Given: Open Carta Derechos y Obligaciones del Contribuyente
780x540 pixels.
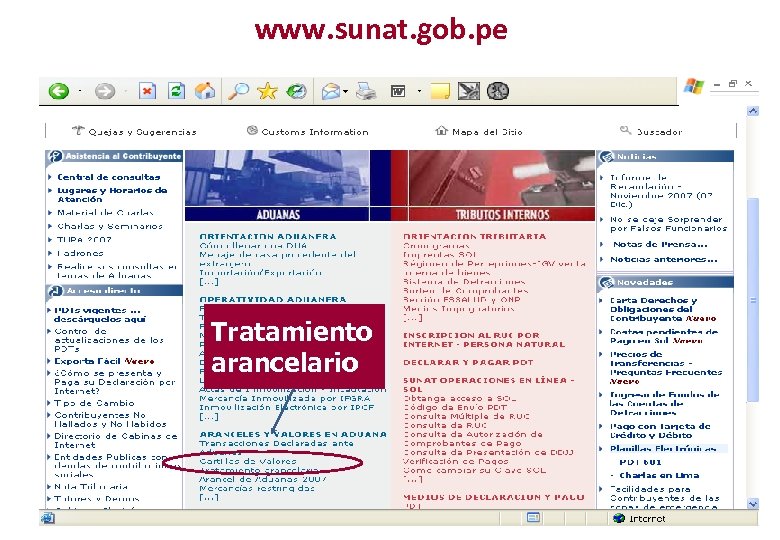Looking at the screenshot, I should [663, 309].
